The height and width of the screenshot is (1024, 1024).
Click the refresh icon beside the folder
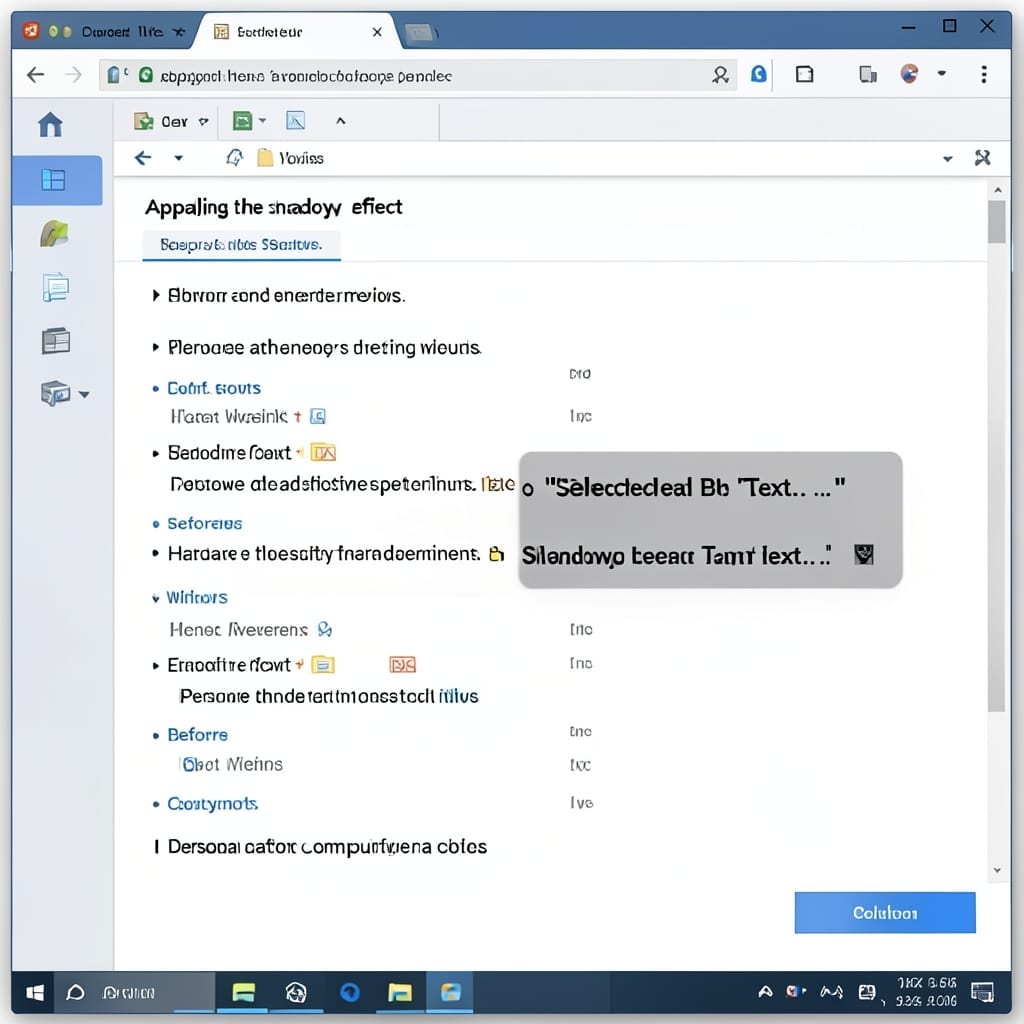[x=235, y=157]
